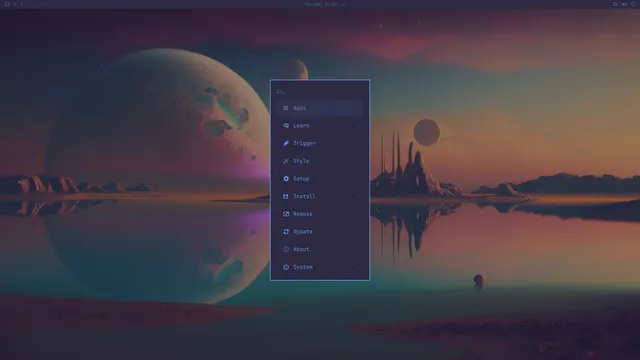Click the clock in the top bar

click(320, 4)
